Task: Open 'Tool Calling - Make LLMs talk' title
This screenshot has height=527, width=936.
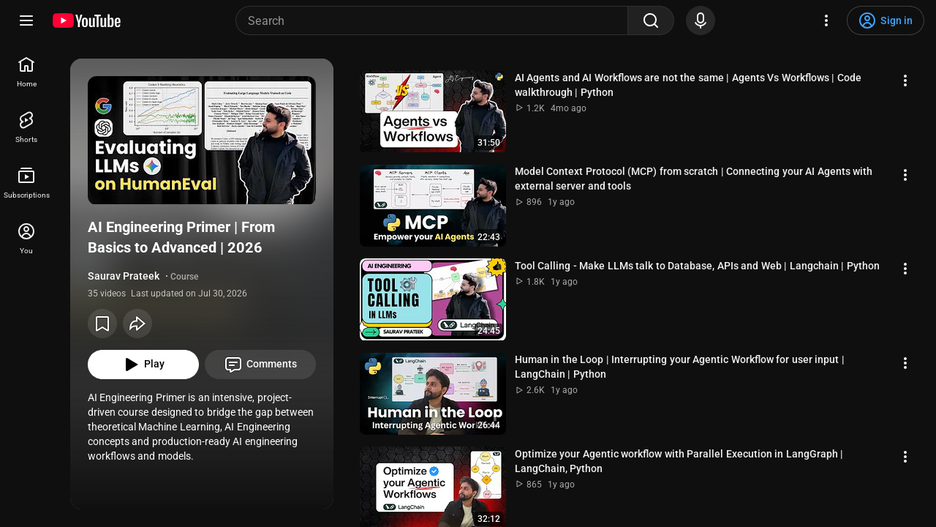Action: [697, 266]
